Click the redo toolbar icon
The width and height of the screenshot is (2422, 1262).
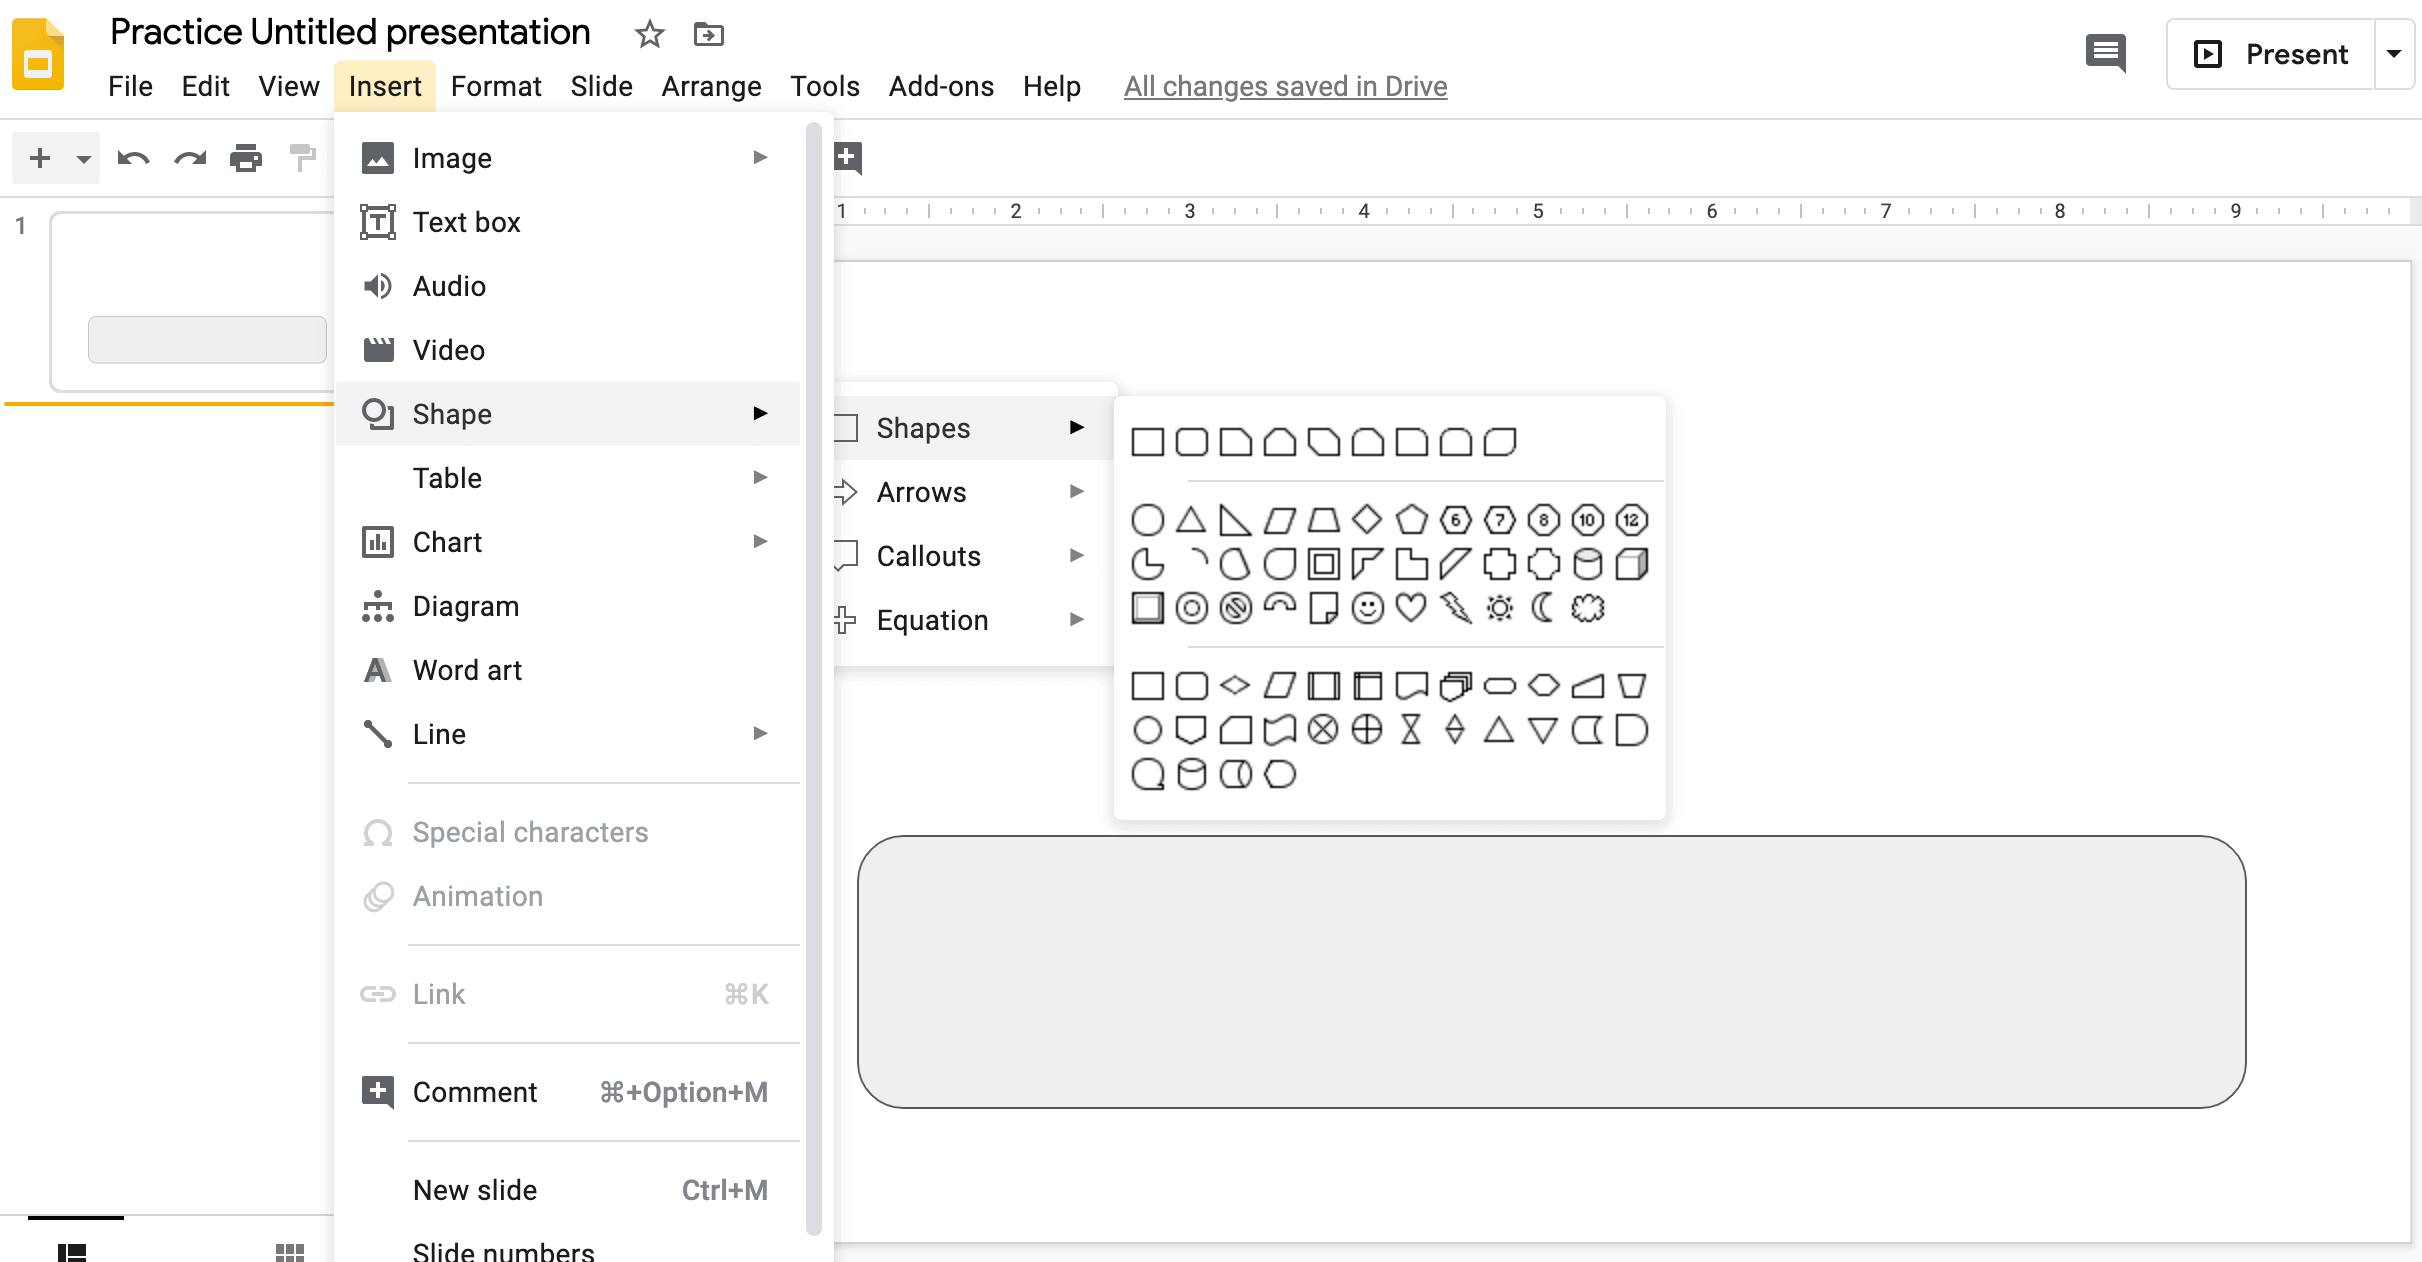point(190,158)
